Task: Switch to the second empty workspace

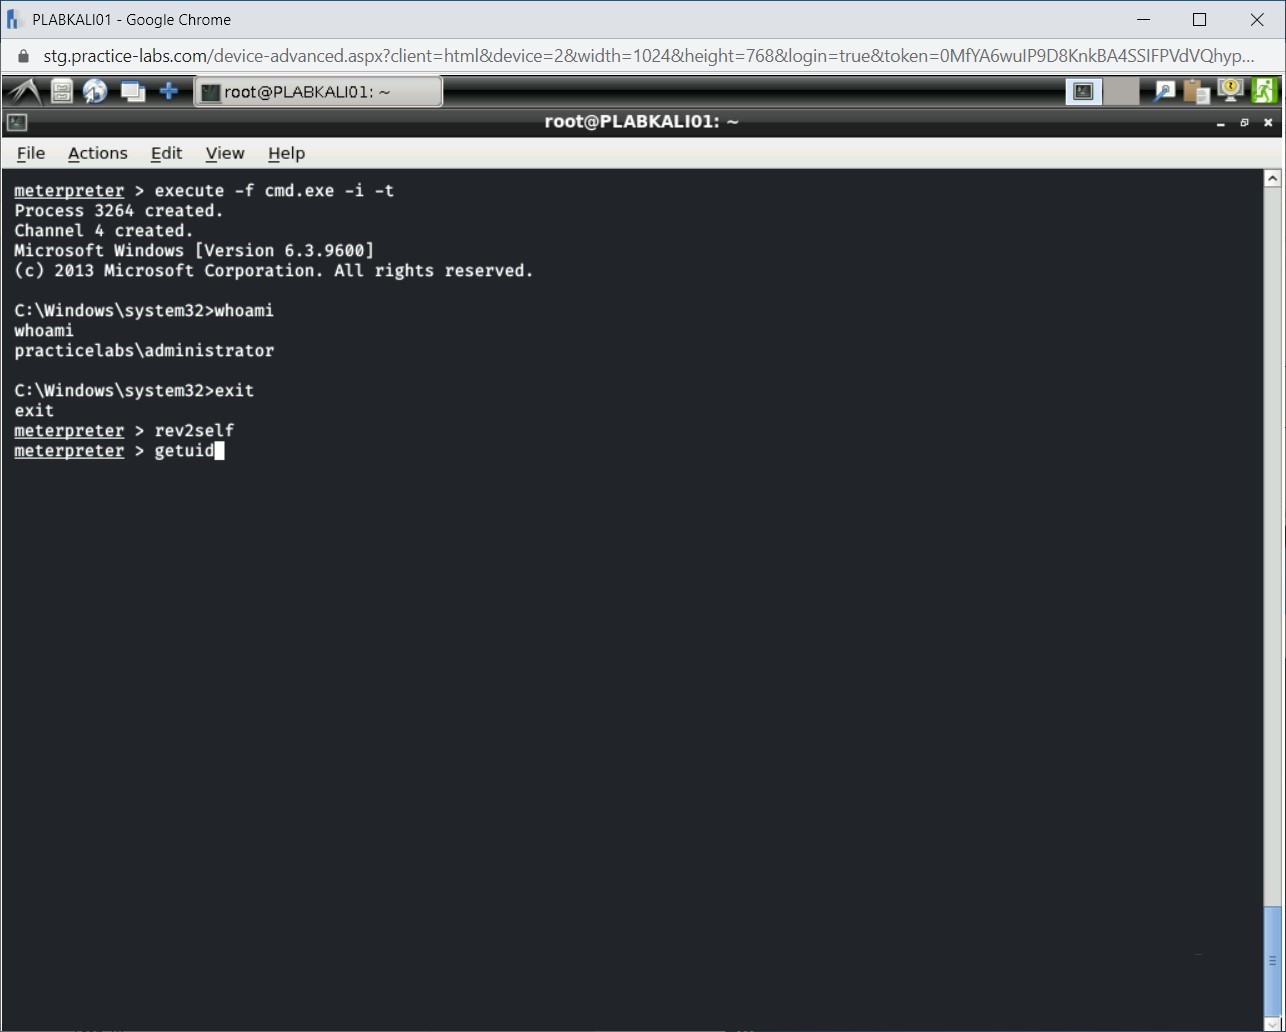Action: (1122, 92)
